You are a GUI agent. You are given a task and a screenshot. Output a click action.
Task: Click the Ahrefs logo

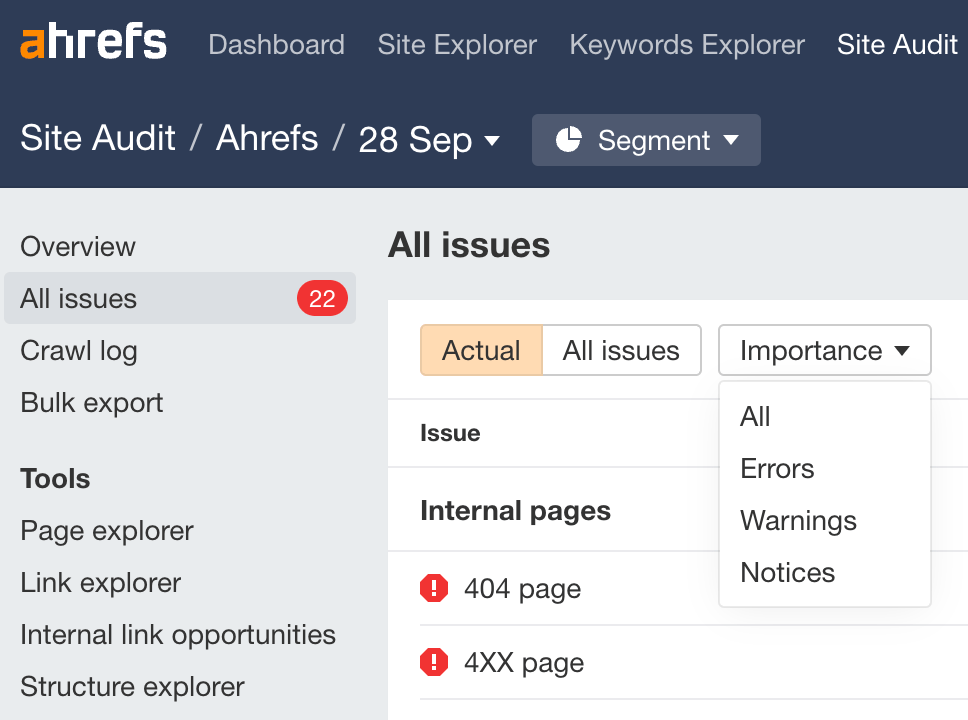(93, 42)
